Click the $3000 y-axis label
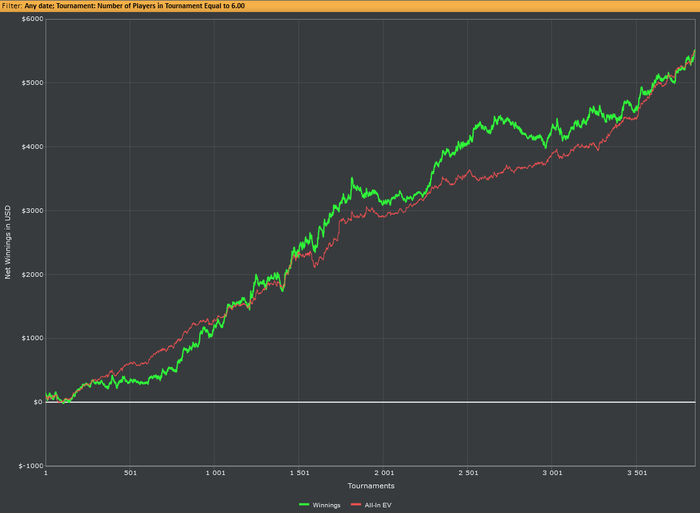Image resolution: width=700 pixels, height=513 pixels. (32, 210)
